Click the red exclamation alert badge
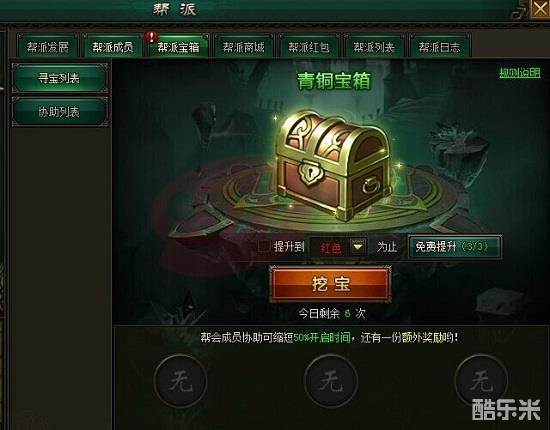Image resolution: width=550 pixels, height=430 pixels. (152, 36)
